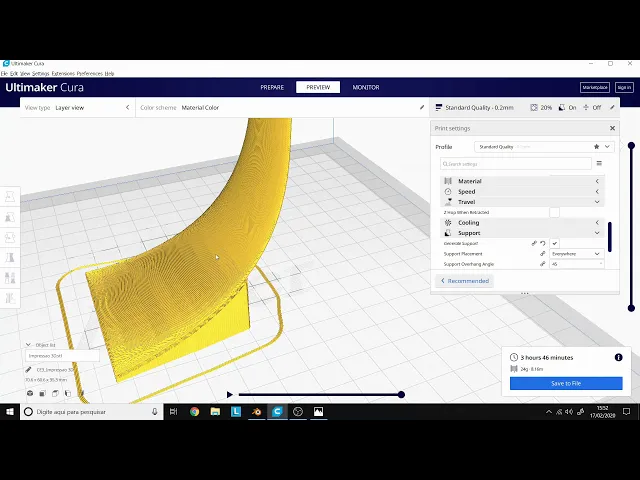
Task: Edit color scheme with pencil icon
Action: click(x=422, y=107)
